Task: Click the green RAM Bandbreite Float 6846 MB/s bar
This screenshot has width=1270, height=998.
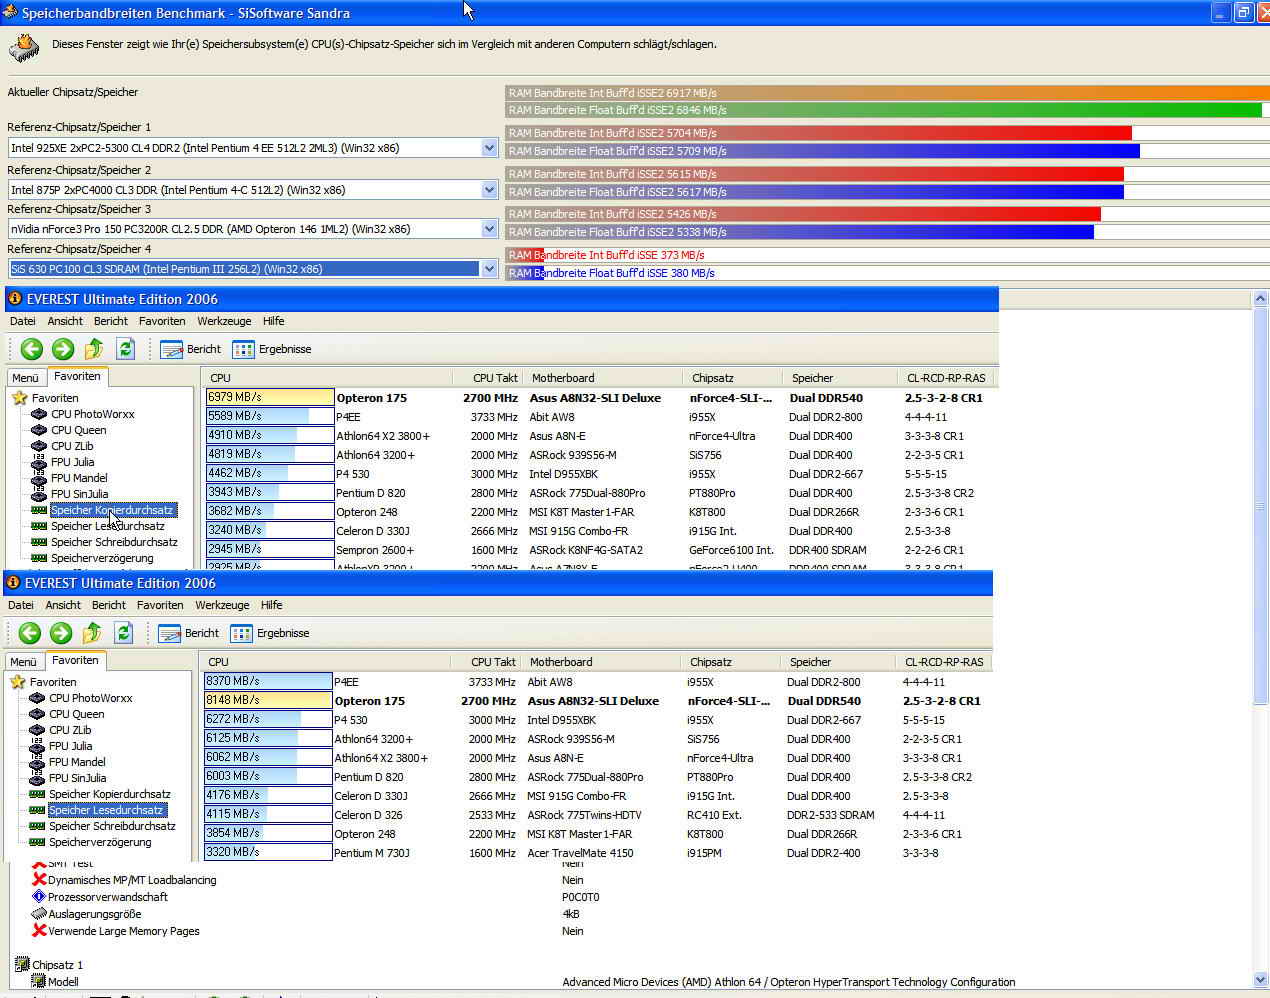Action: pyautogui.click(x=884, y=110)
